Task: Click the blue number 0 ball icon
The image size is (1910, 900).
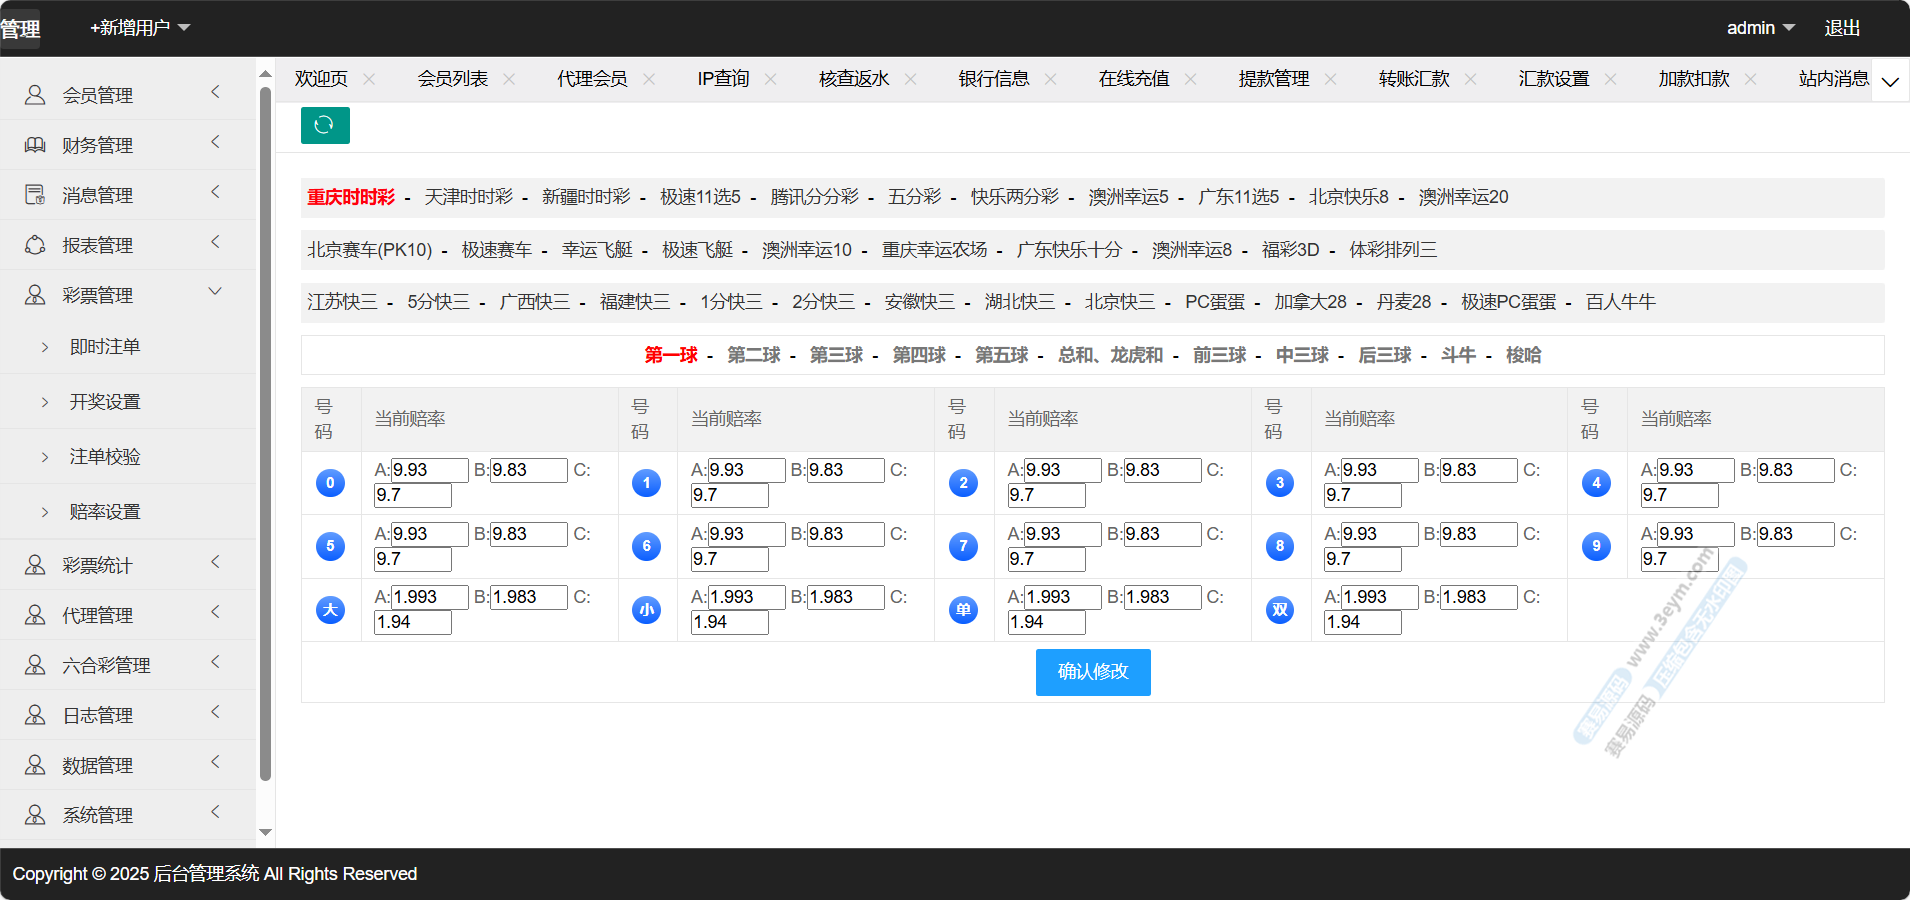Action: click(330, 483)
